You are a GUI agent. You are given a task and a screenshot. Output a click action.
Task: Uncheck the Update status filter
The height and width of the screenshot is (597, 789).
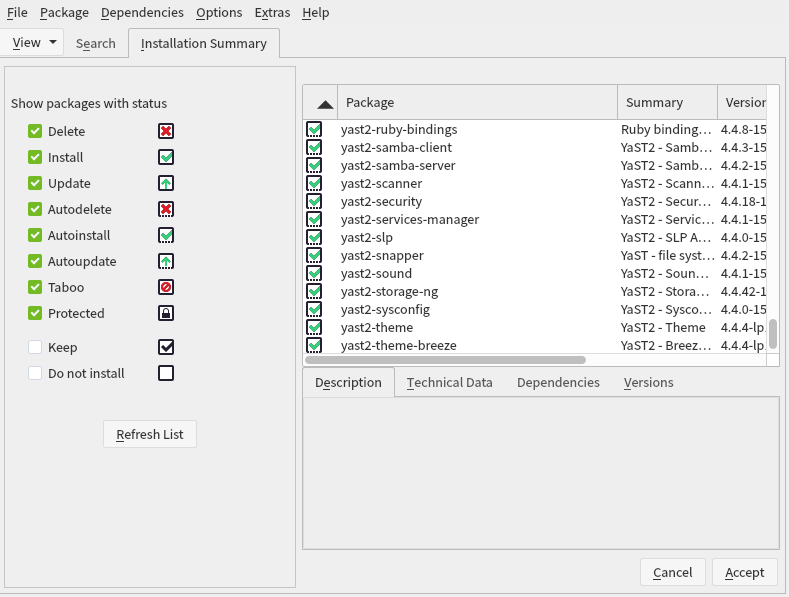[35, 183]
